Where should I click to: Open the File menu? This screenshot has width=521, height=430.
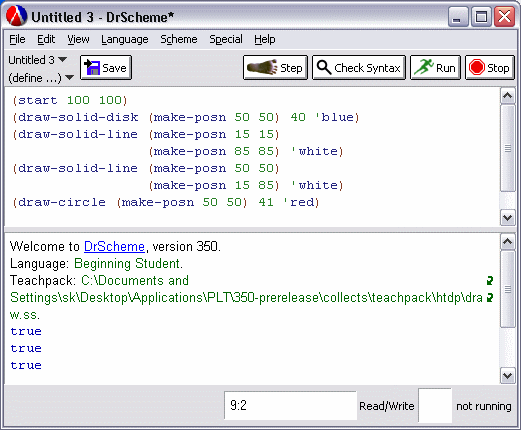pos(17,39)
